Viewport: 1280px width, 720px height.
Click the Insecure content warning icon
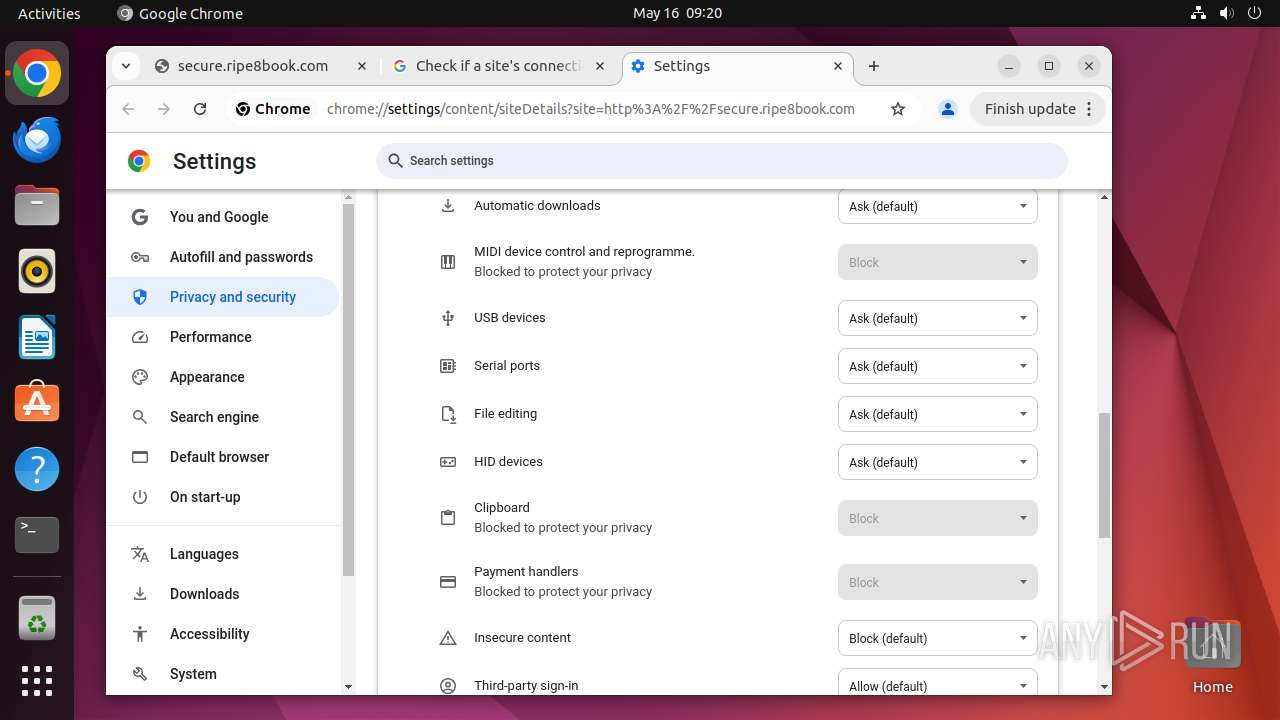point(448,638)
